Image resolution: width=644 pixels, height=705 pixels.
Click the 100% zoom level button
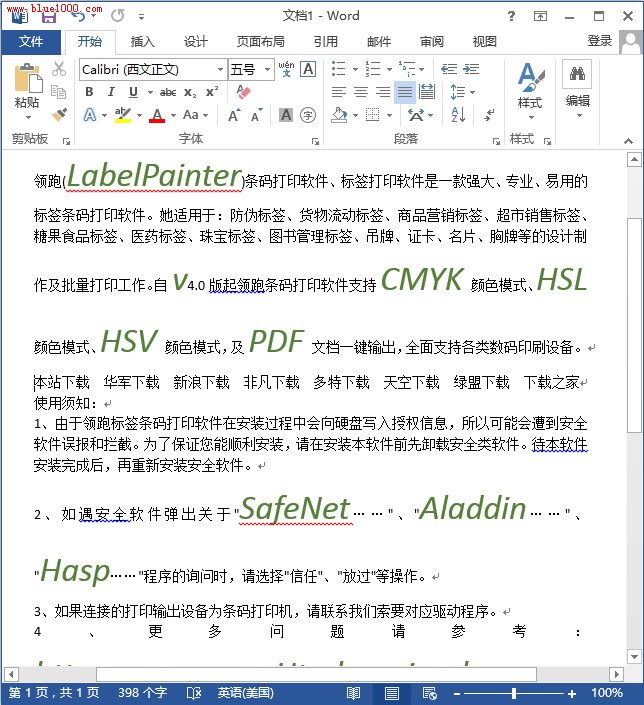pos(607,693)
